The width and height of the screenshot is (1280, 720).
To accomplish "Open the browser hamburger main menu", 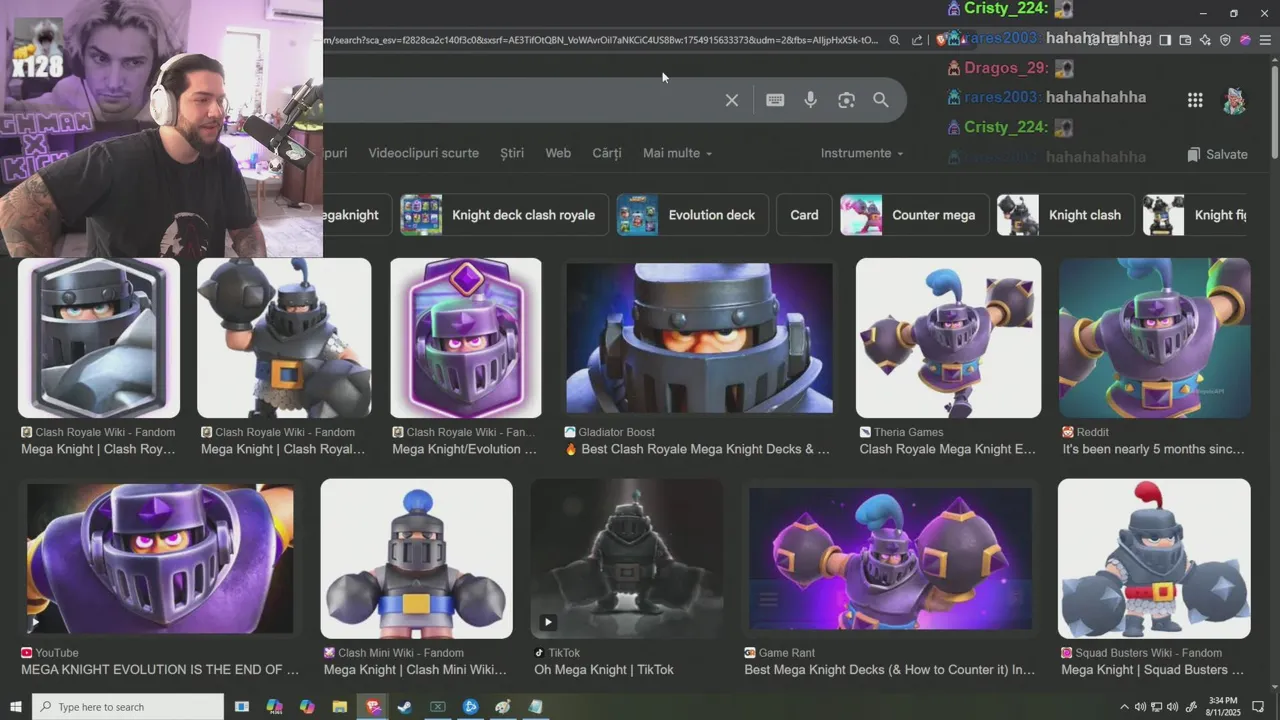I will tap(1265, 40).
